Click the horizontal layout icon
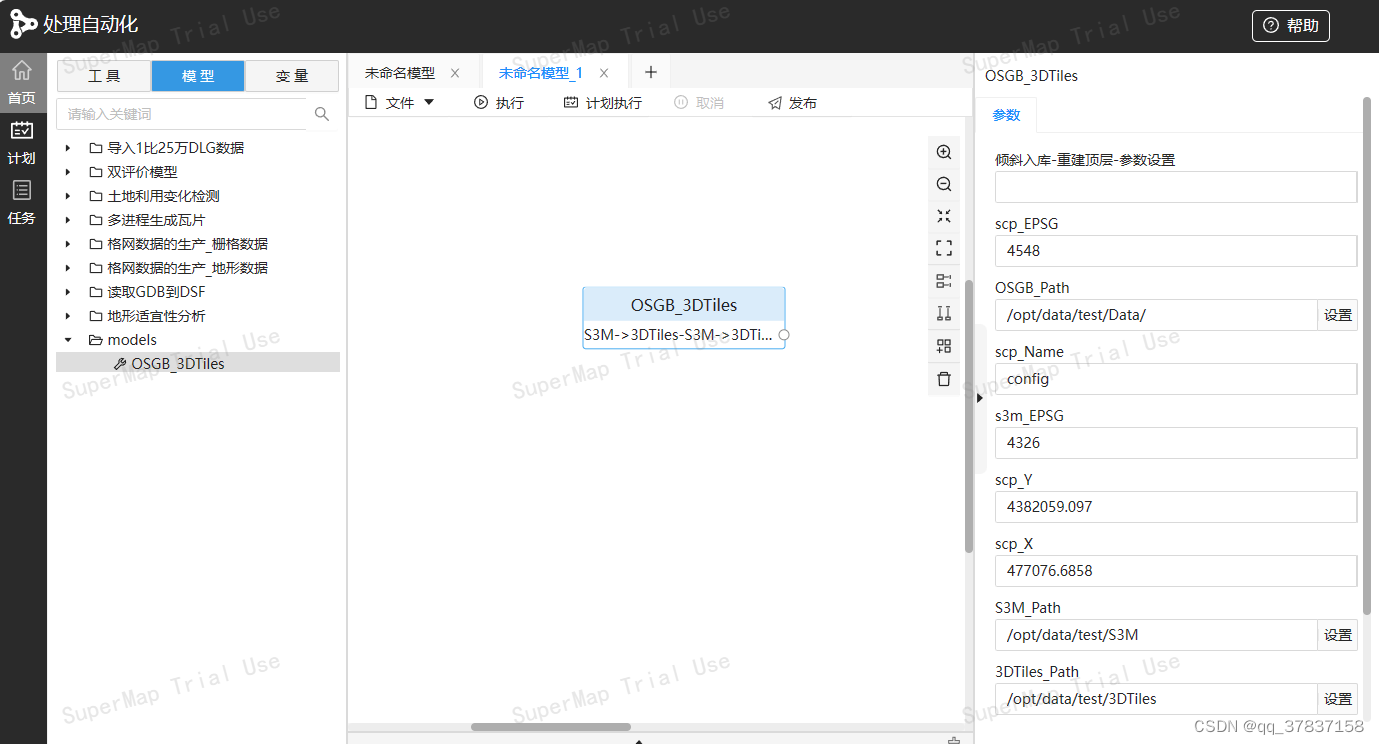The image size is (1379, 744). pyautogui.click(x=944, y=281)
